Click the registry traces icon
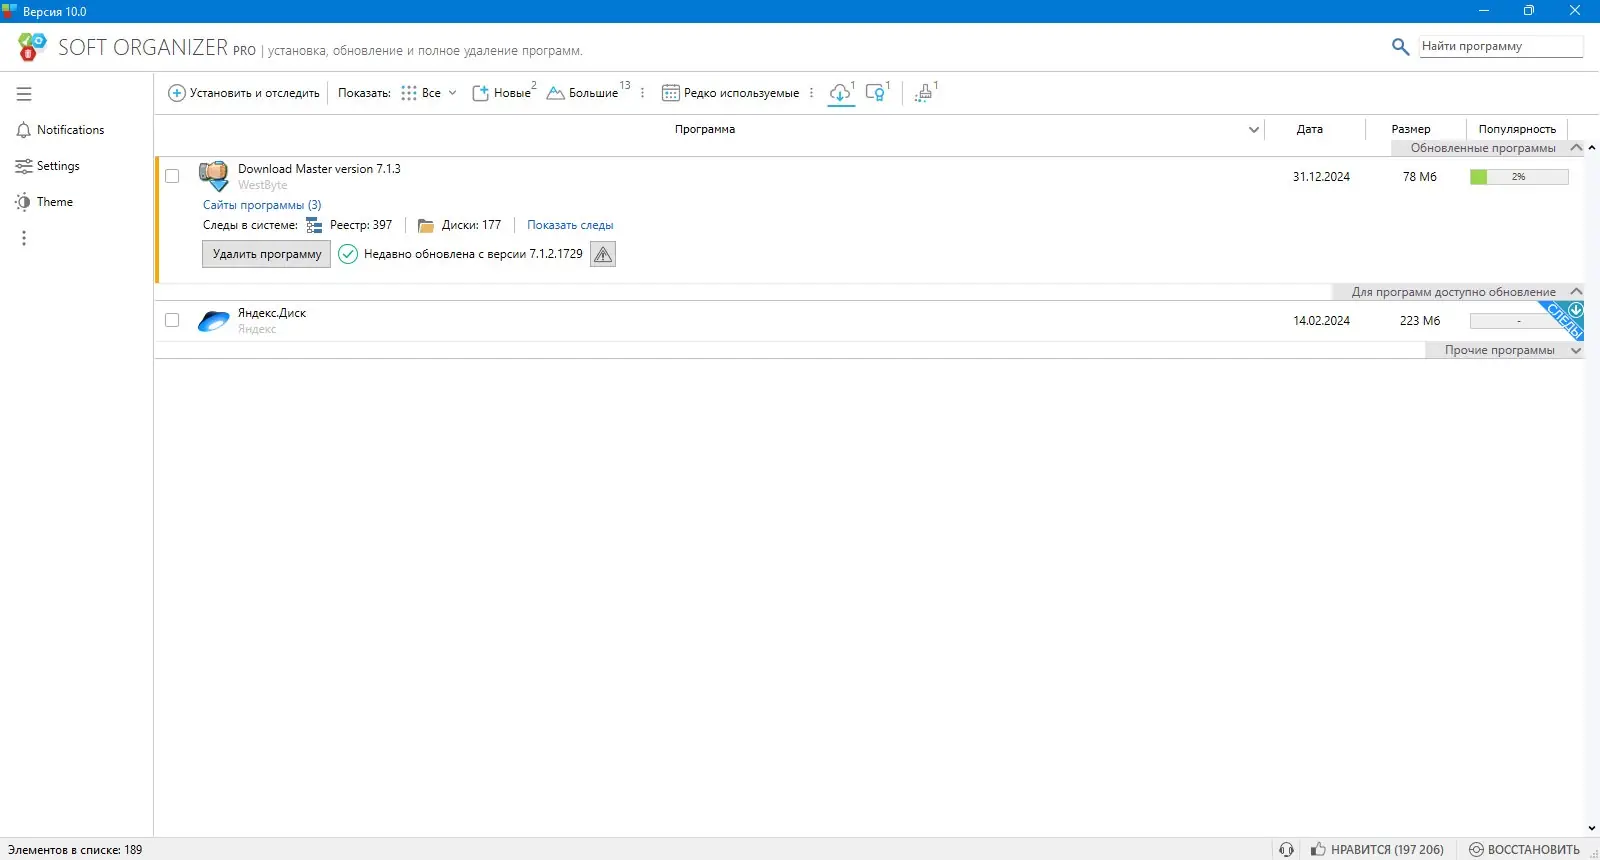The width and height of the screenshot is (1600, 860). click(x=315, y=225)
